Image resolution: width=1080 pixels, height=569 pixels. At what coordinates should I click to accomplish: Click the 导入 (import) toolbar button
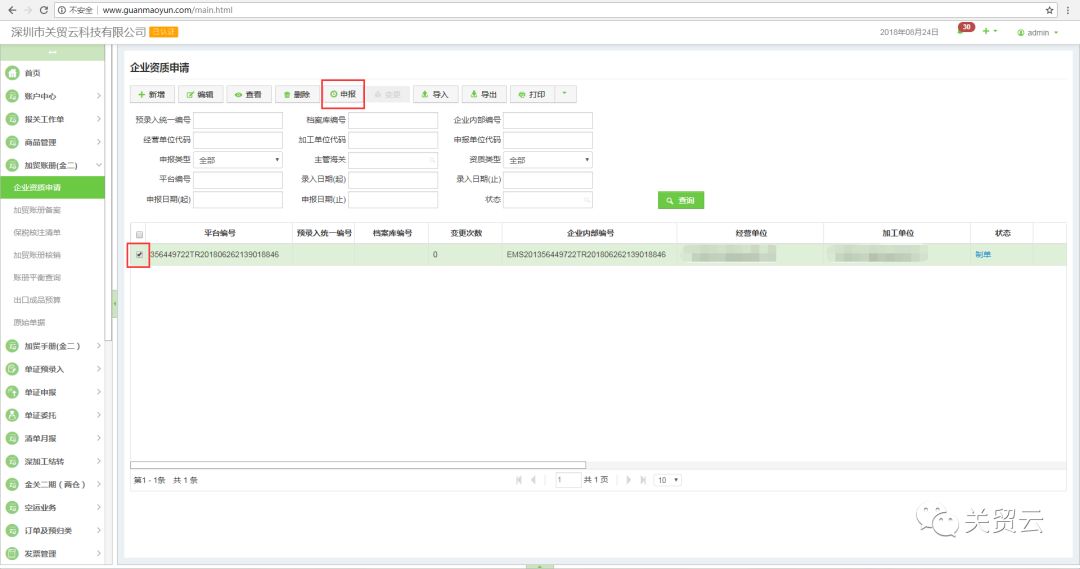435,94
